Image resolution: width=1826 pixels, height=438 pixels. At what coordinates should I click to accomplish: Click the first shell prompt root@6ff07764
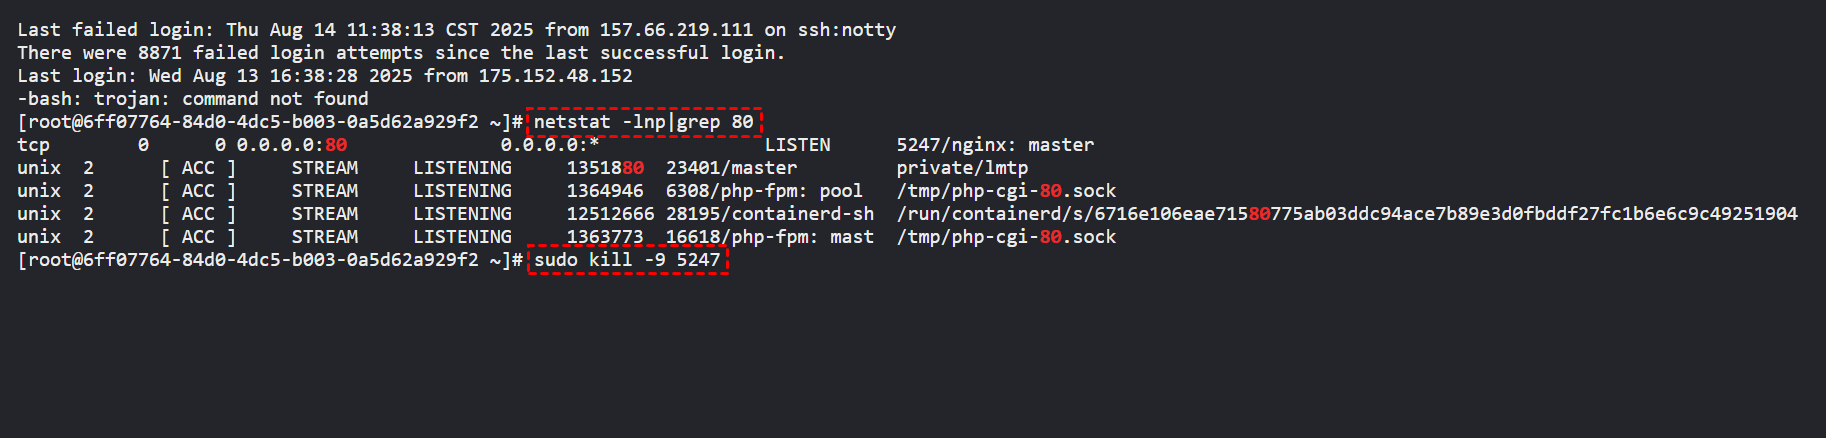point(270,122)
